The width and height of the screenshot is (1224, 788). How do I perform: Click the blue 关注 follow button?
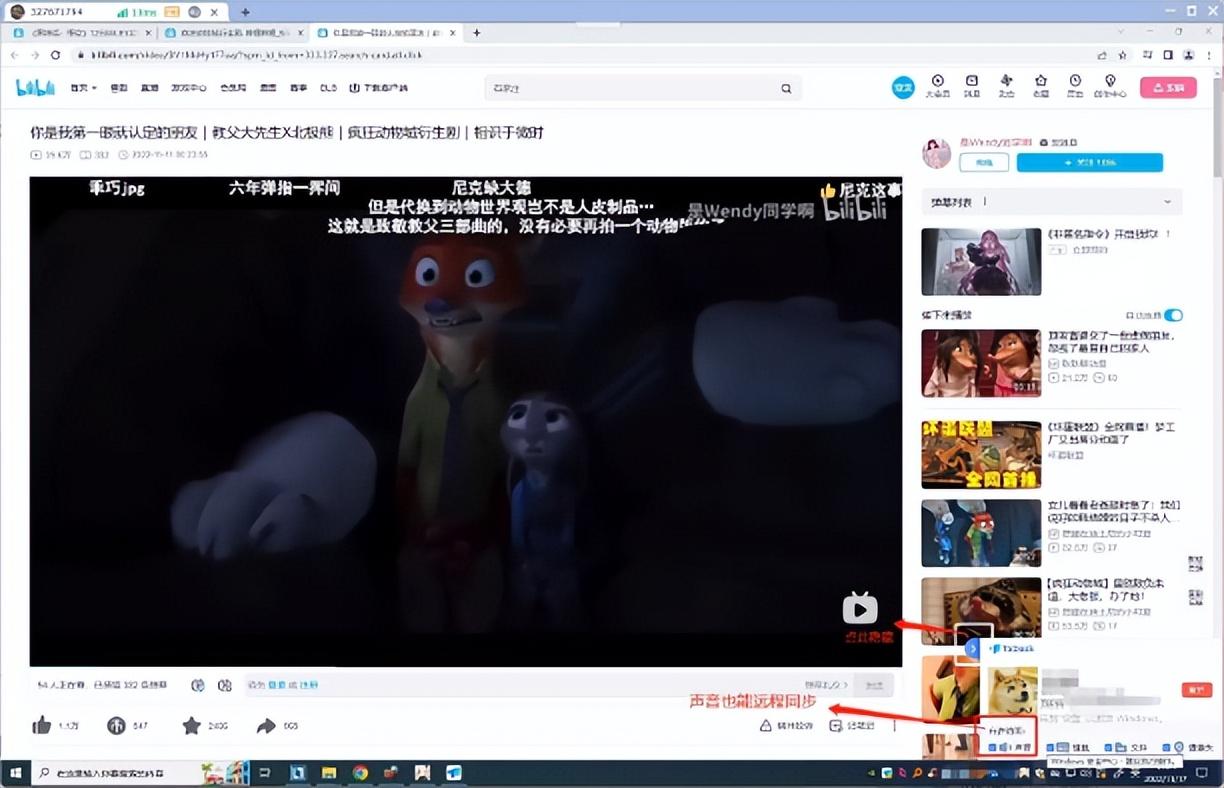pos(1090,162)
